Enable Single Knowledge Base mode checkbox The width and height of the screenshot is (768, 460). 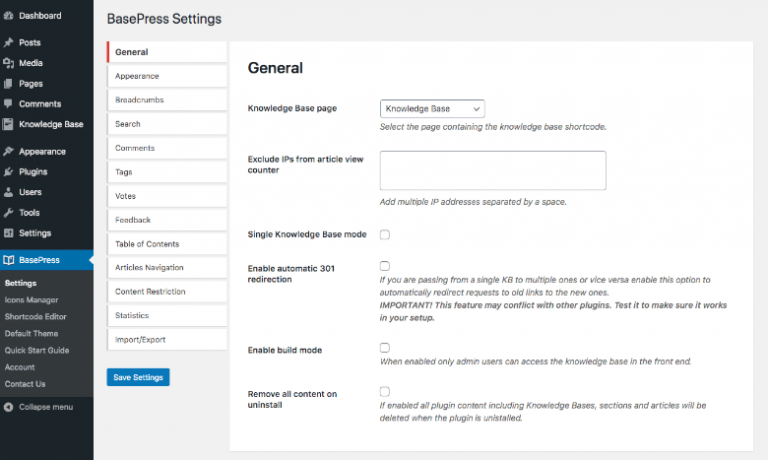click(x=385, y=235)
